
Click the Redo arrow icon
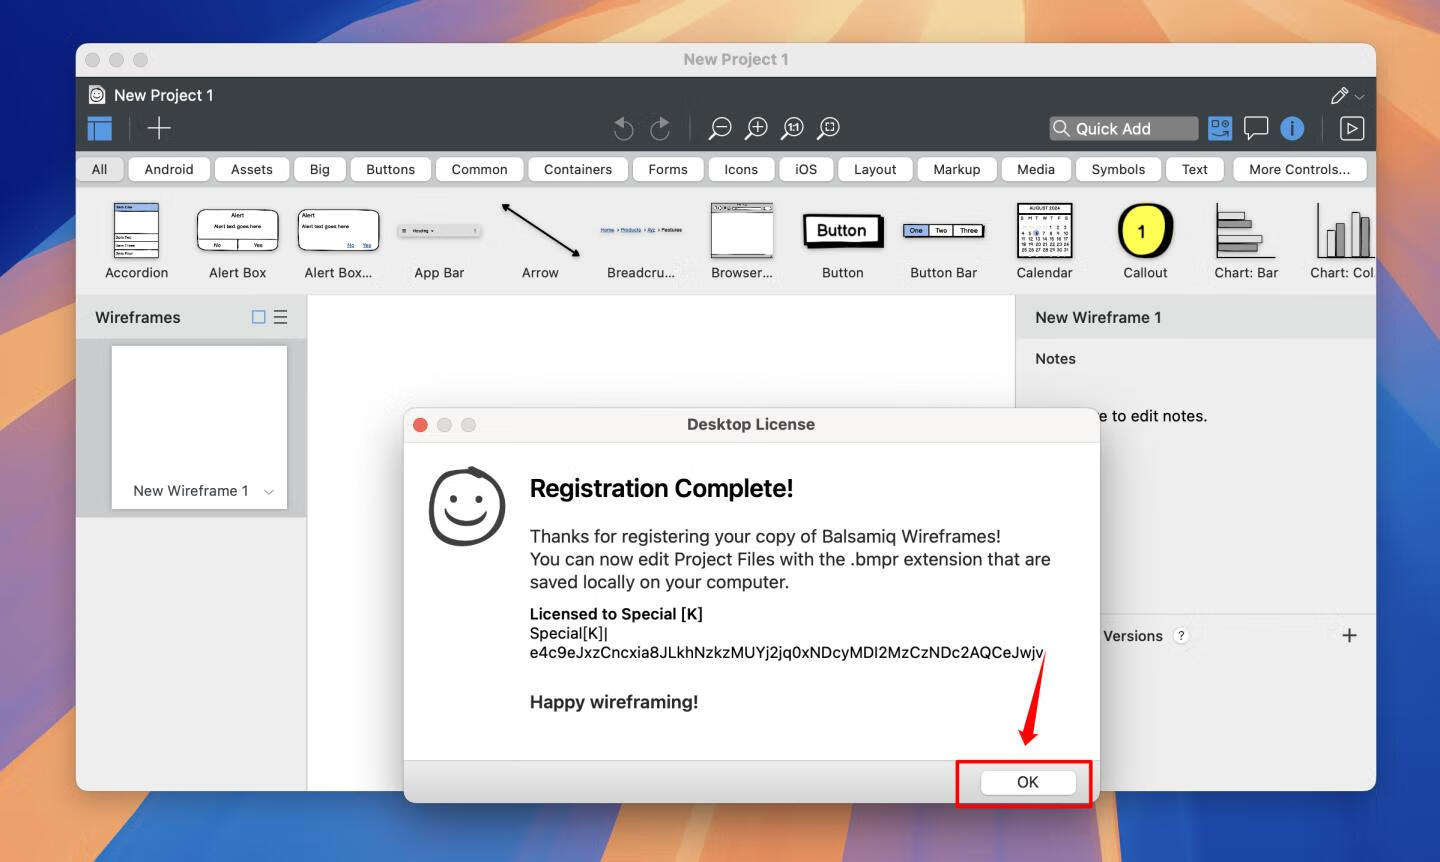660,128
